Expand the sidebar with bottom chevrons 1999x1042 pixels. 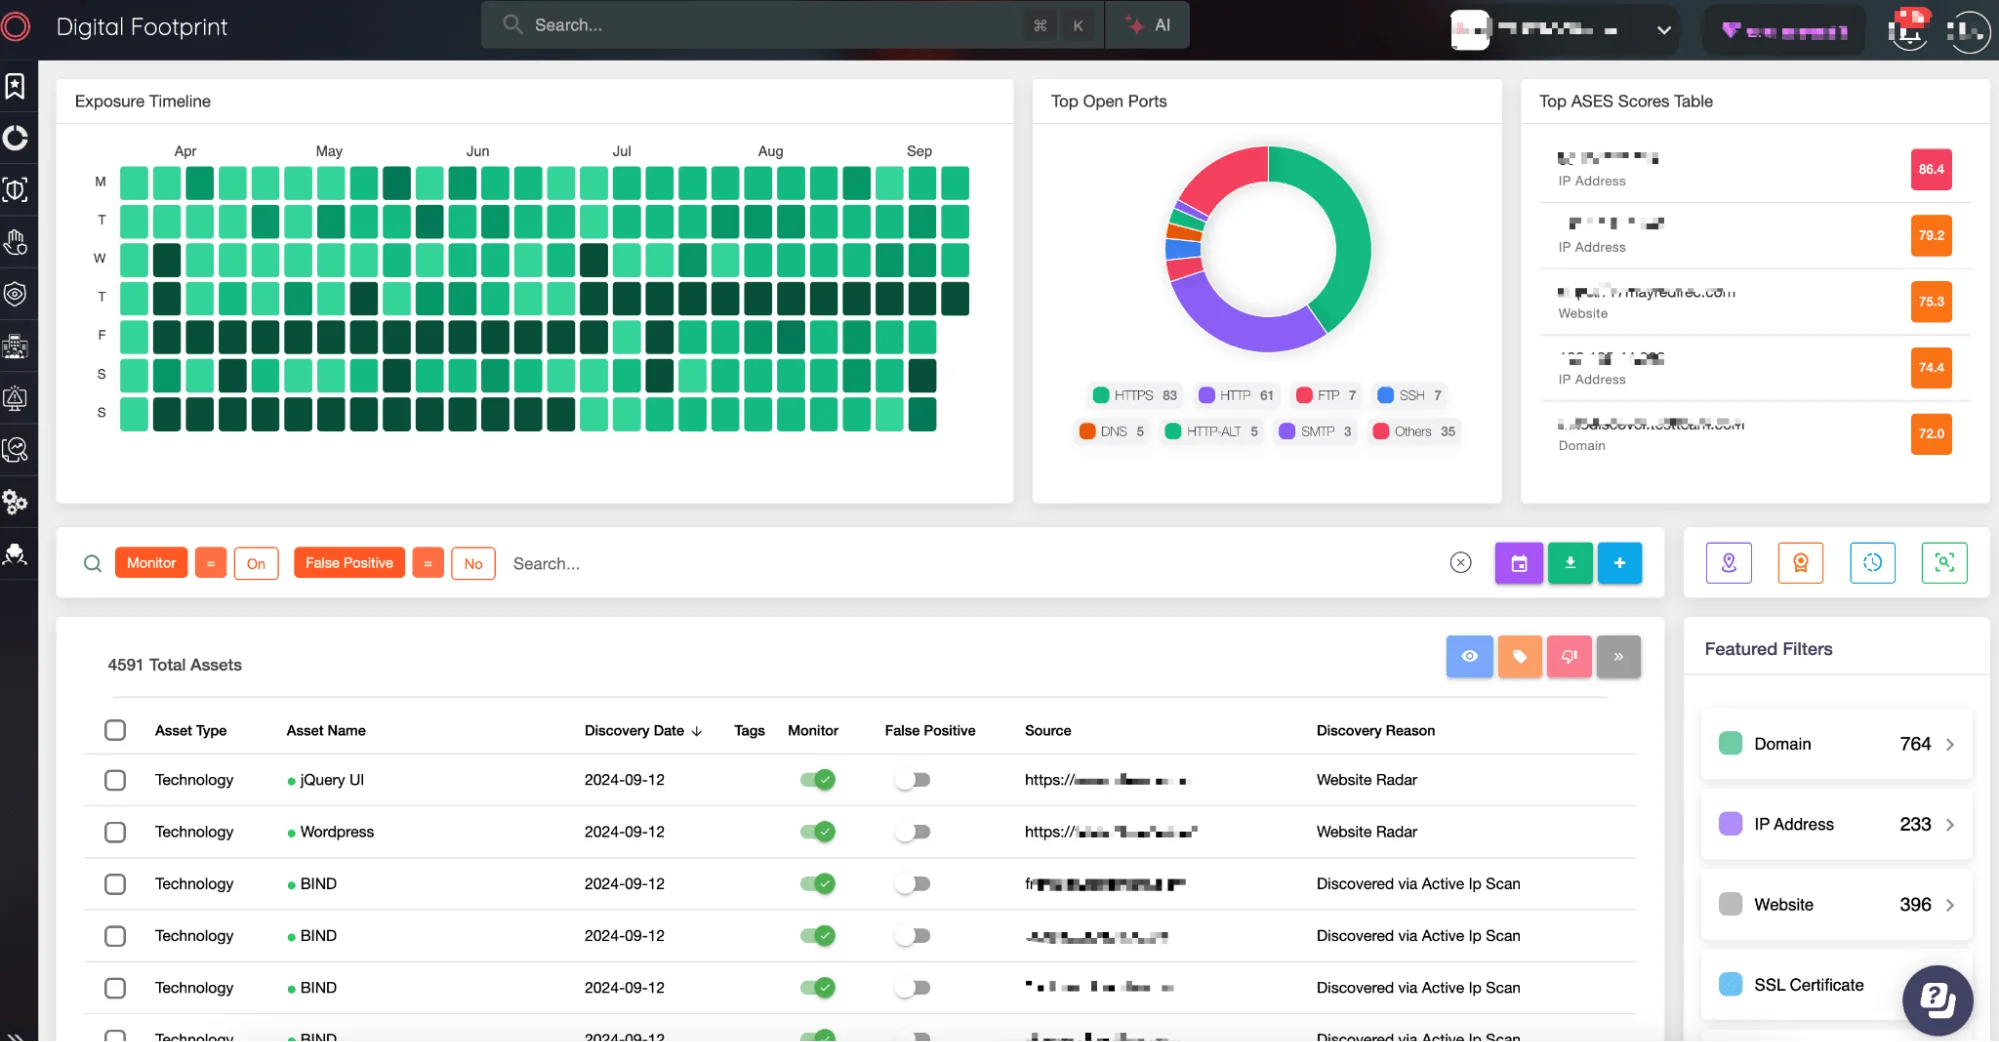[15, 1035]
